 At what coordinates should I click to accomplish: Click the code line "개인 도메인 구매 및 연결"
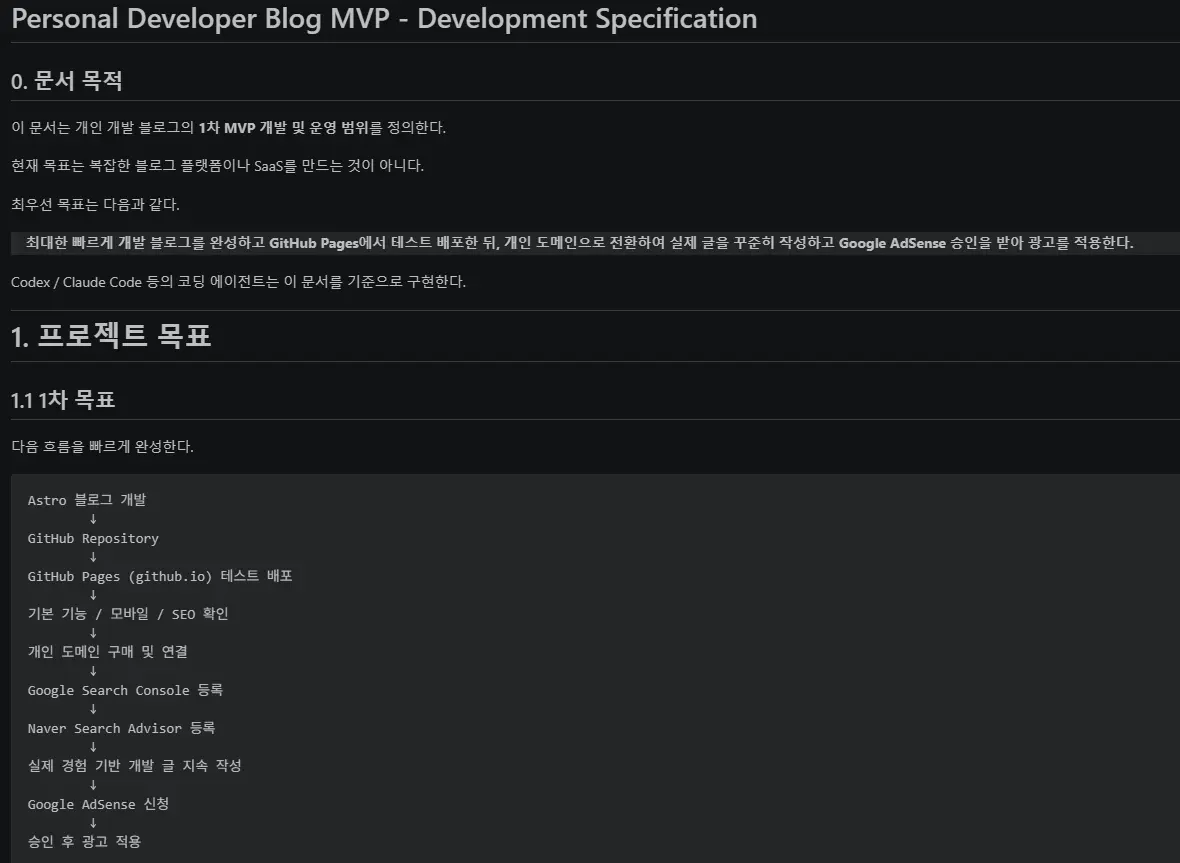pos(108,652)
